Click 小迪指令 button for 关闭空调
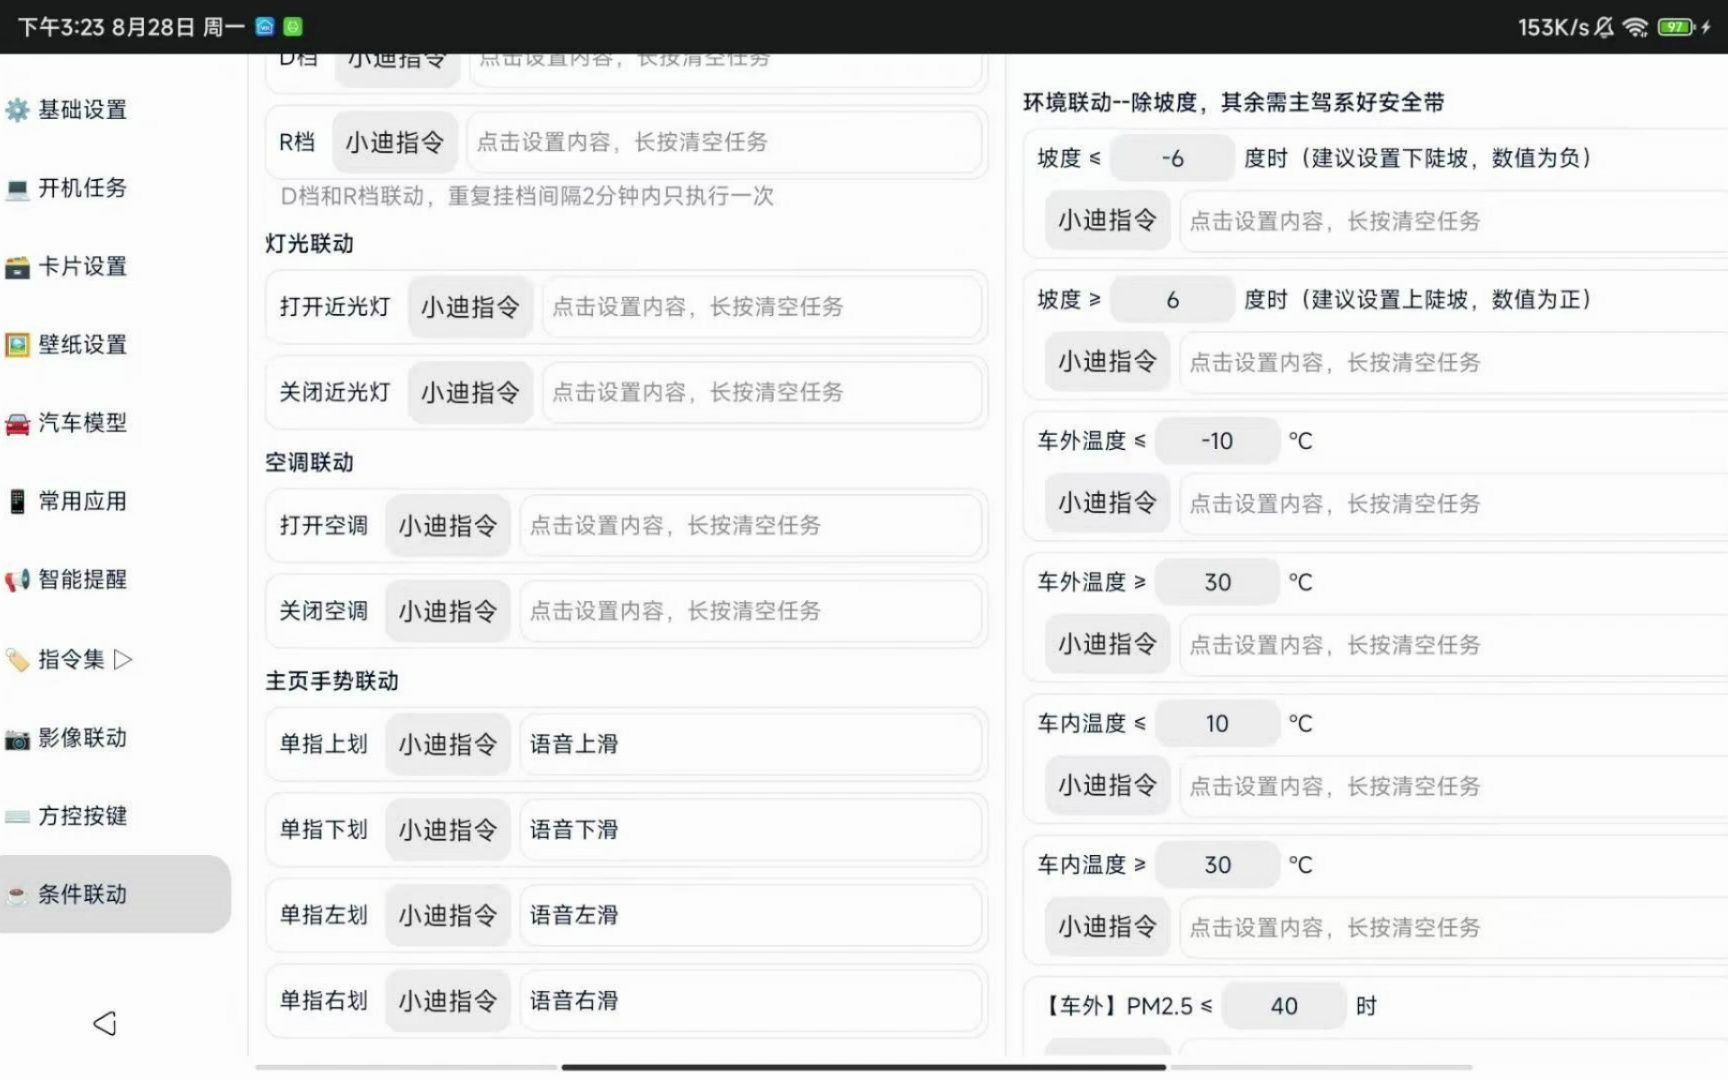Viewport: 1728px width, 1080px height. 448,611
